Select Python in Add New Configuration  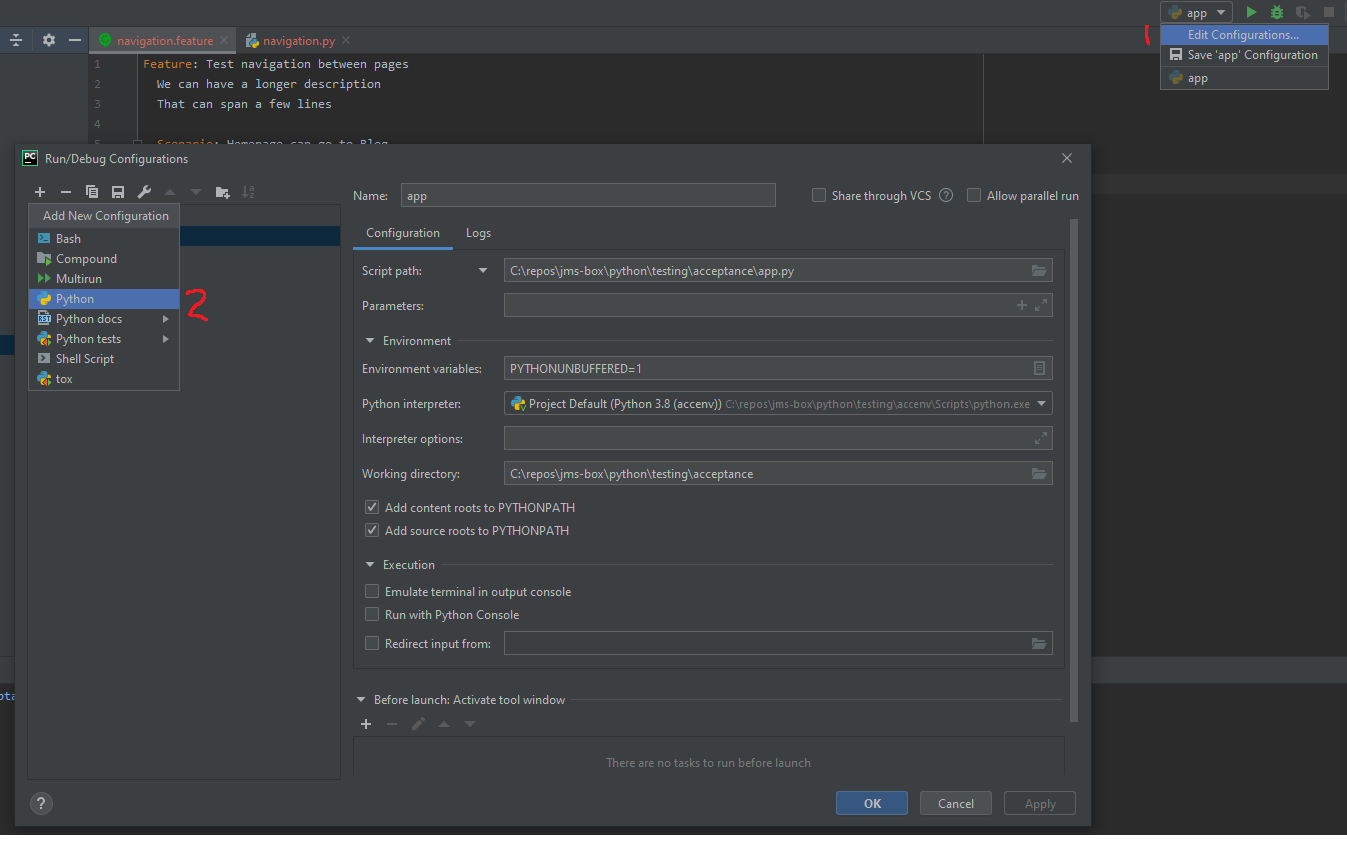point(104,299)
